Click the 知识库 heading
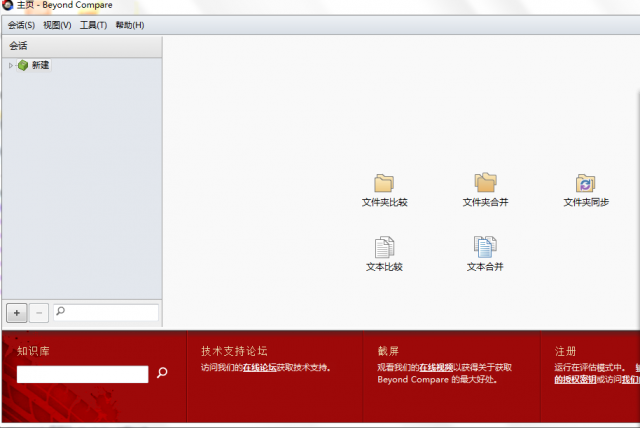 [33, 351]
